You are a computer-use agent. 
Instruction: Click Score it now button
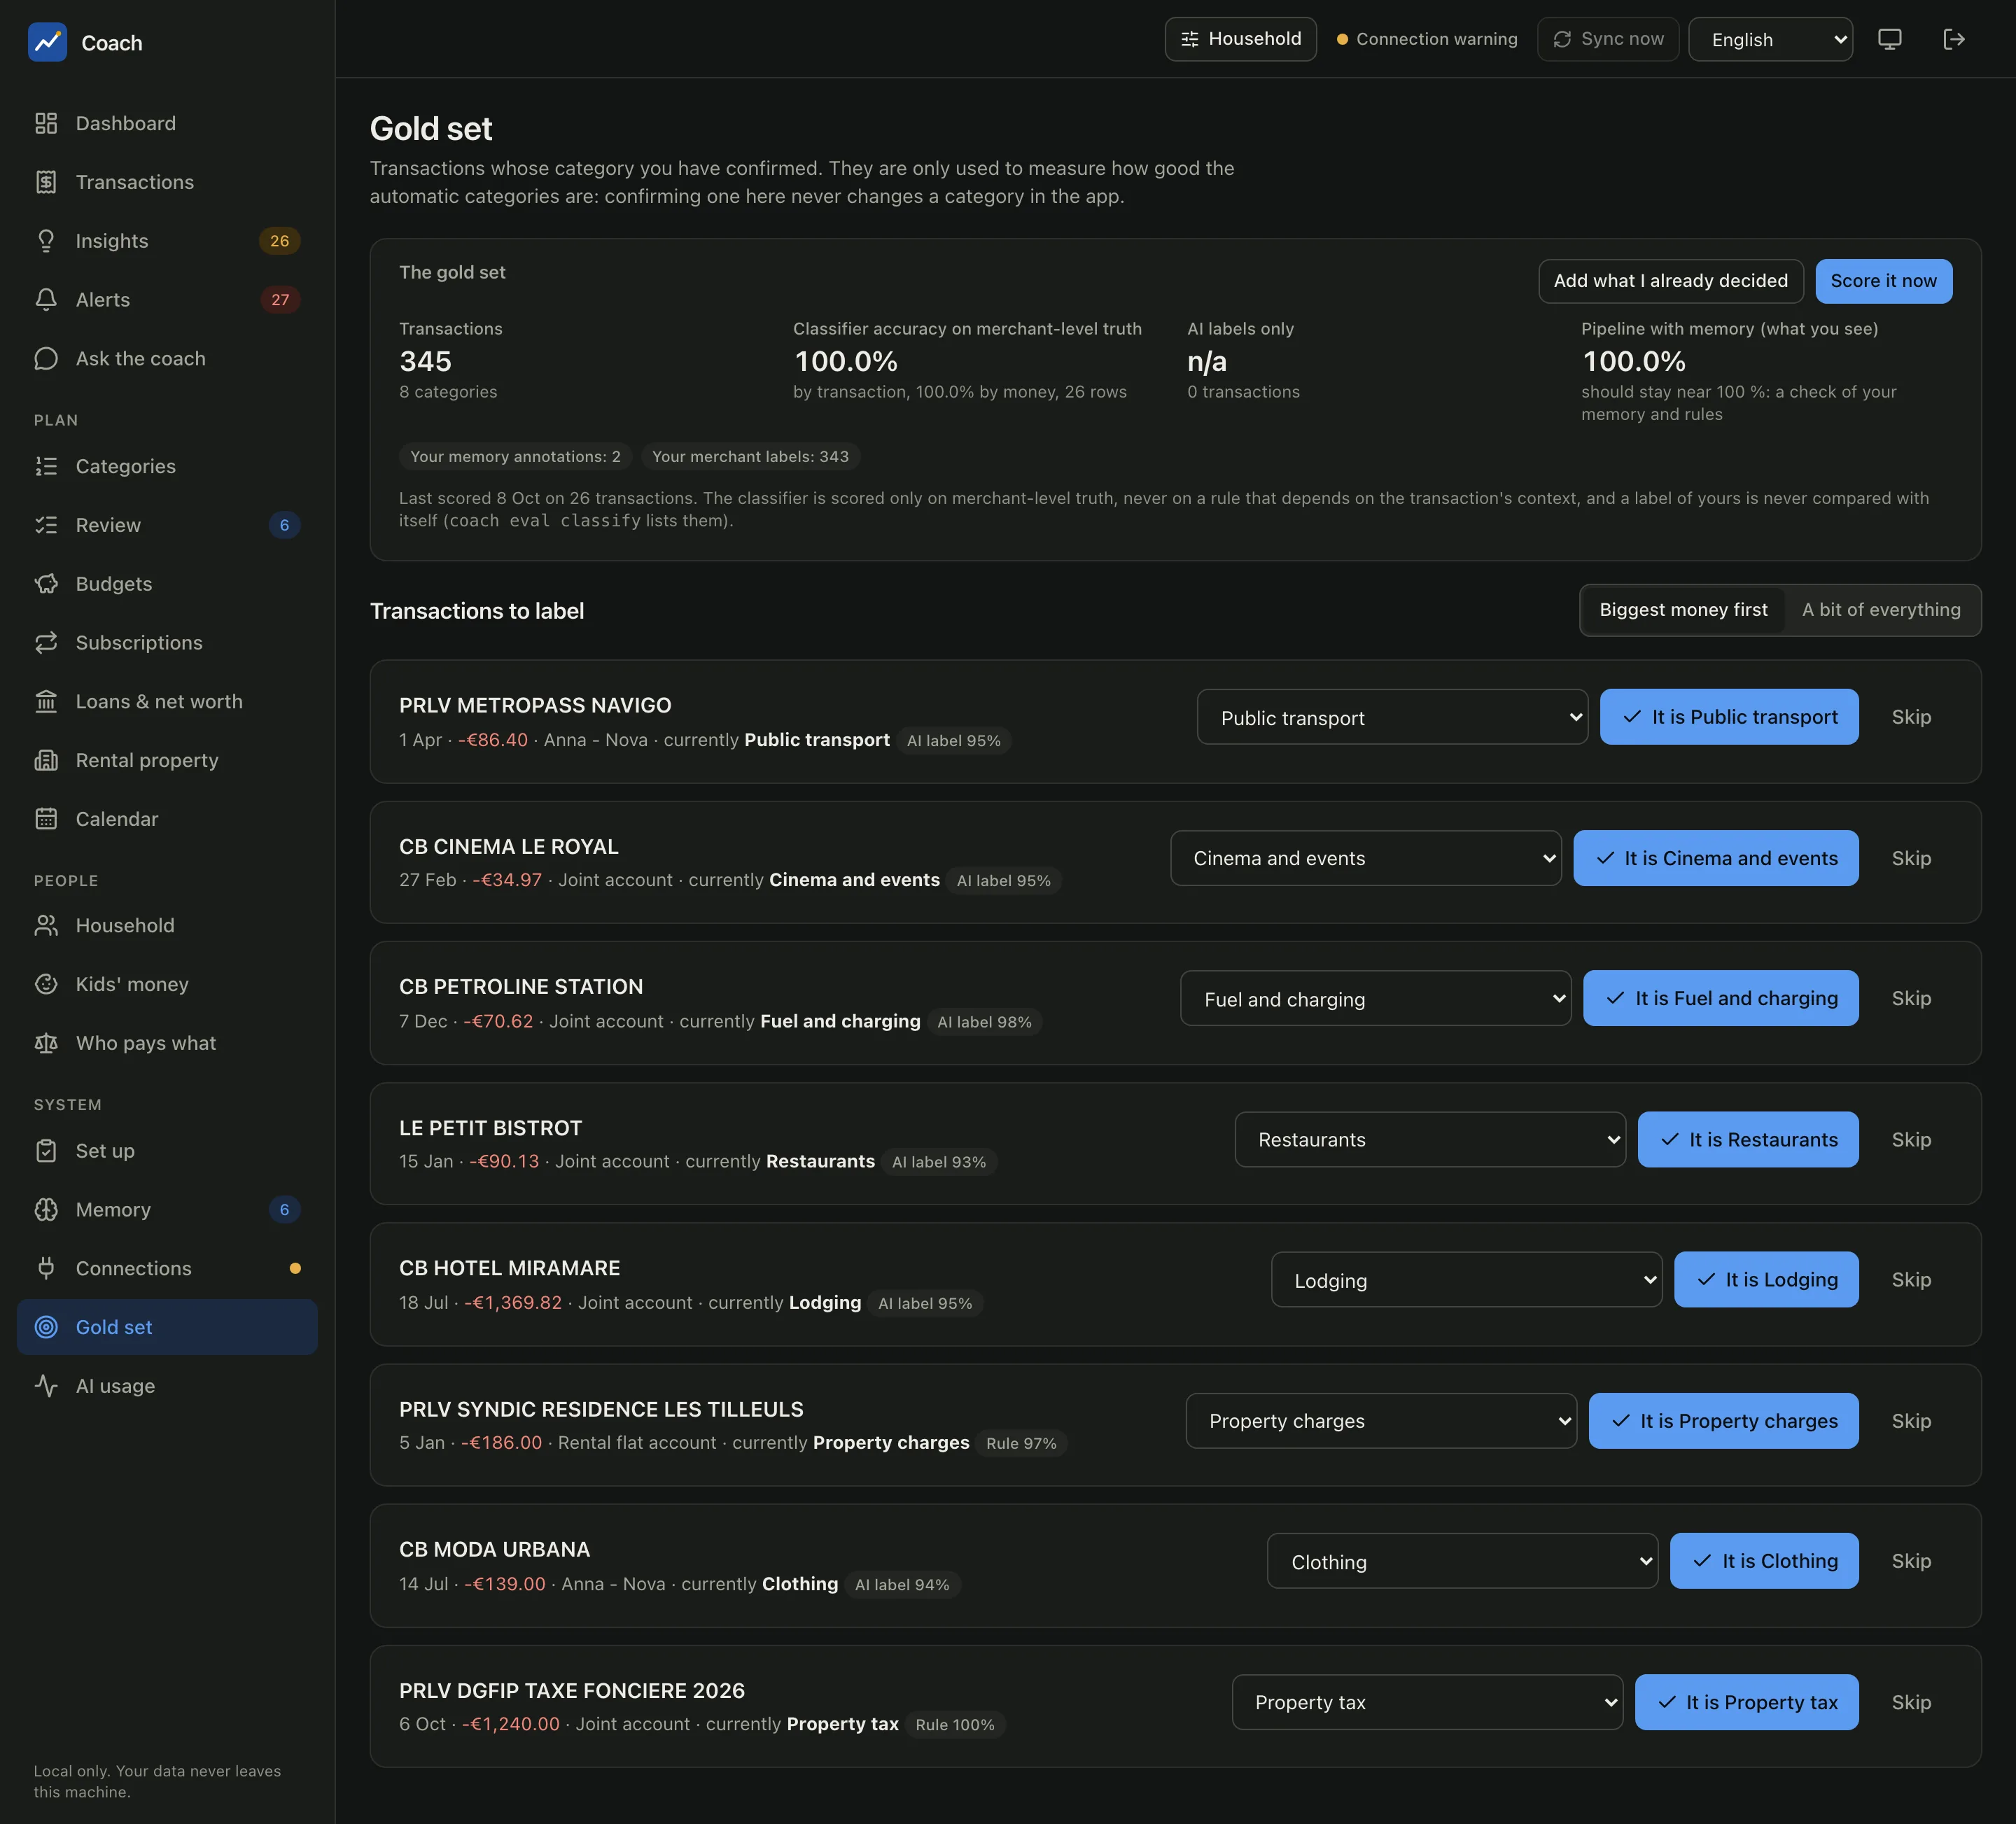click(1883, 281)
